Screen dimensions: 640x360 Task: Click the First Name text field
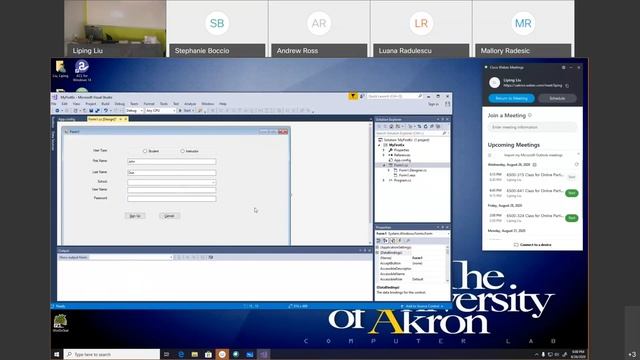pos(171,162)
